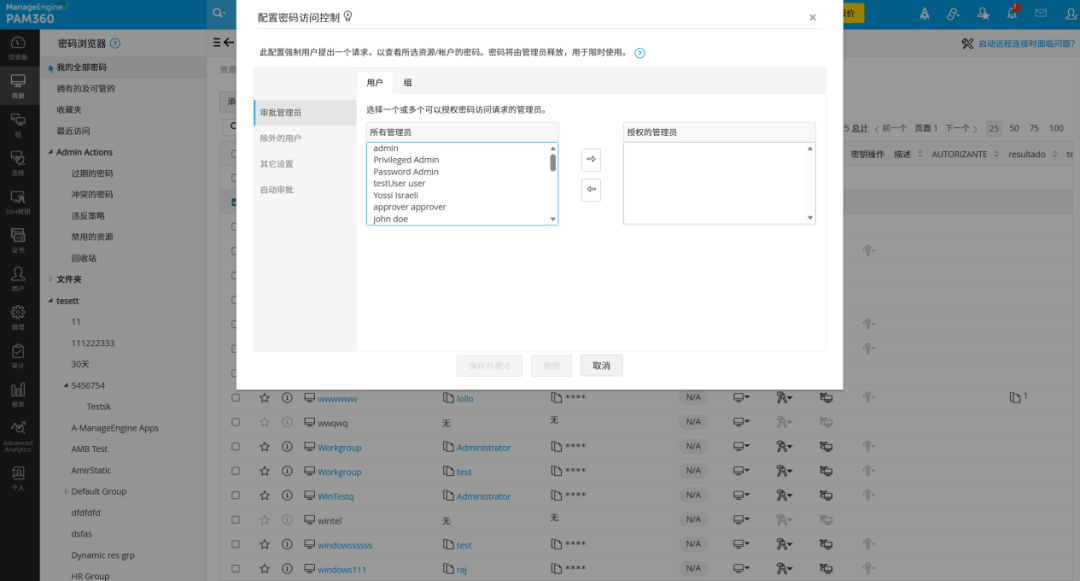Check the checkbox on the wwwwww row
The image size is (1080, 581).
pos(237,398)
